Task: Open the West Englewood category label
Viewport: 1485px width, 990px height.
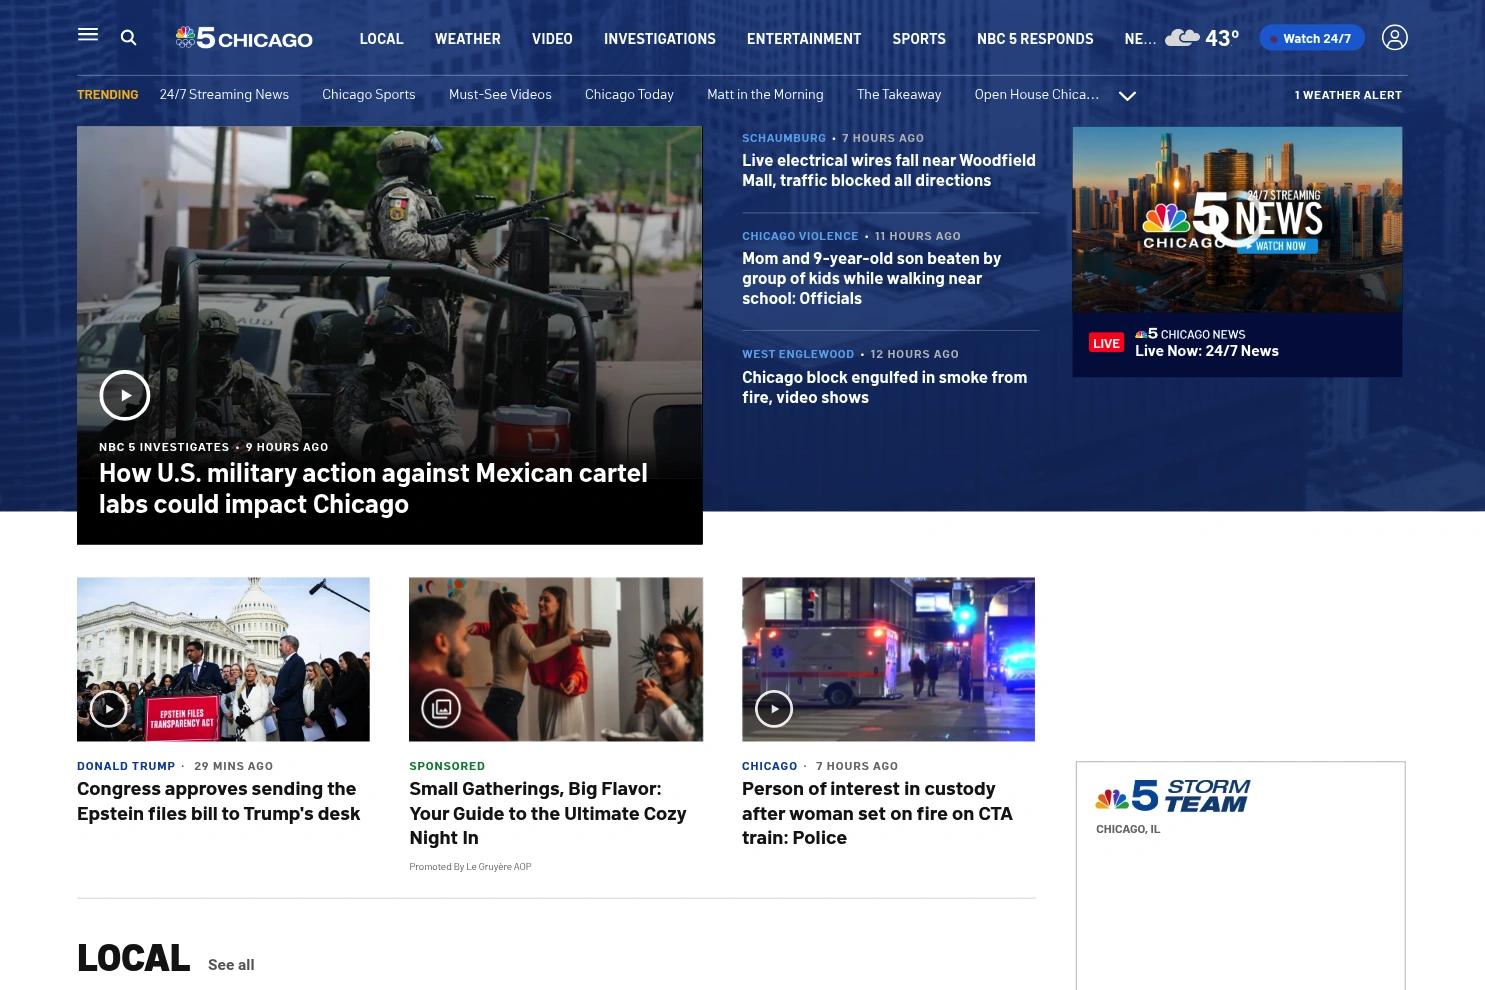Action: point(798,354)
